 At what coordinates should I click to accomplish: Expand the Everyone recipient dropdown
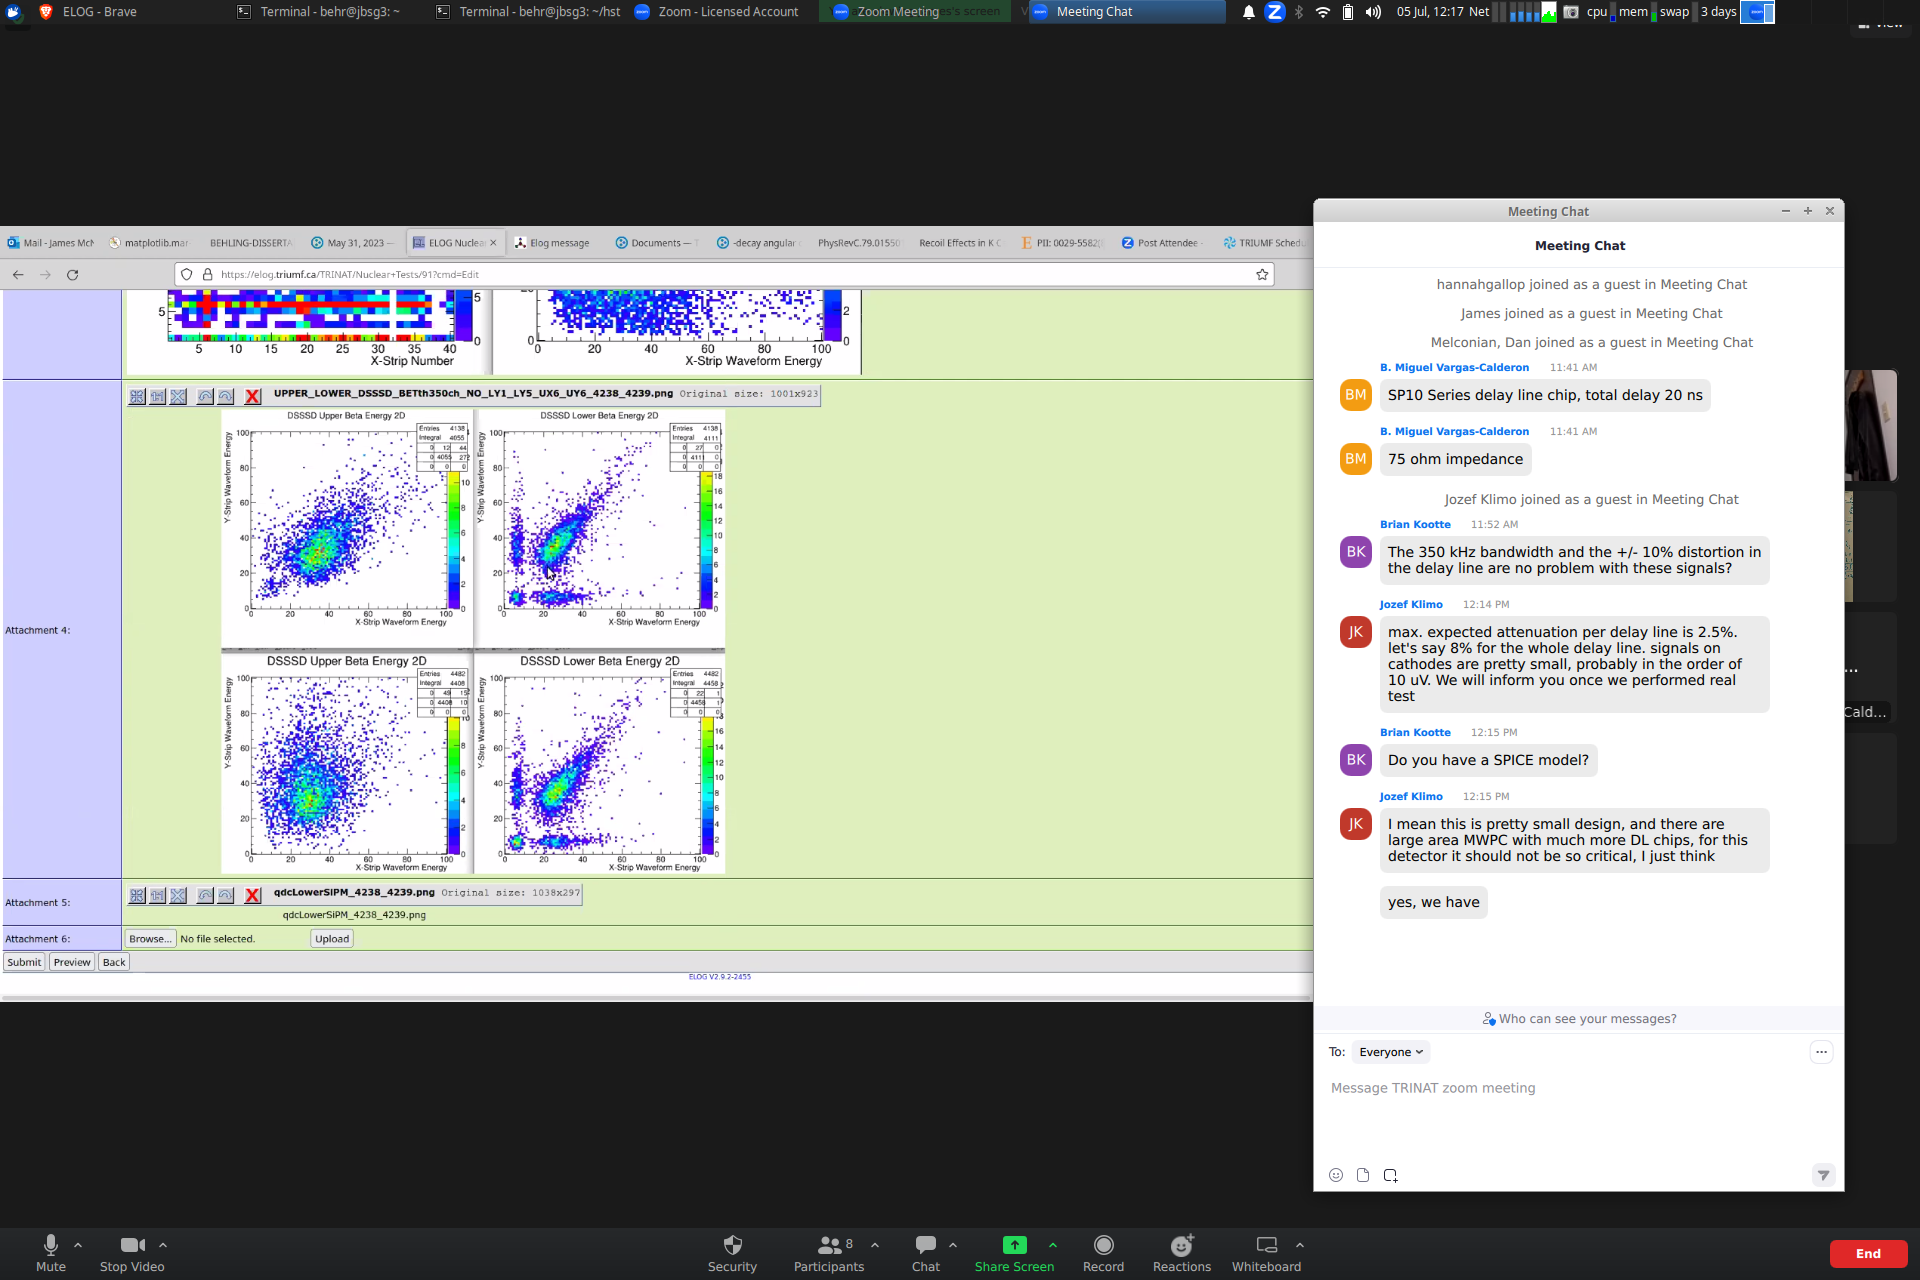pyautogui.click(x=1390, y=1052)
